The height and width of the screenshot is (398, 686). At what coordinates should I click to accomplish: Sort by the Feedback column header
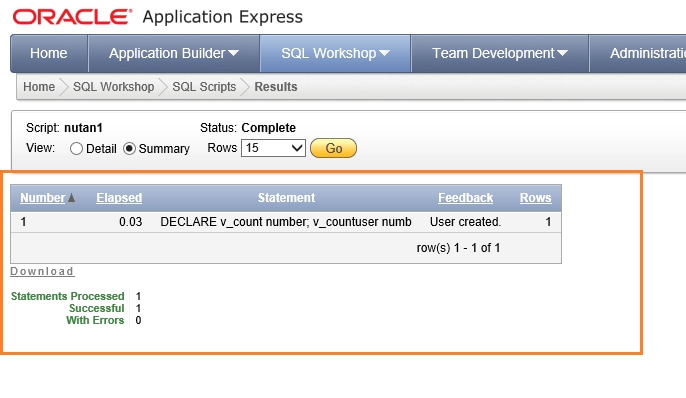[466, 198]
